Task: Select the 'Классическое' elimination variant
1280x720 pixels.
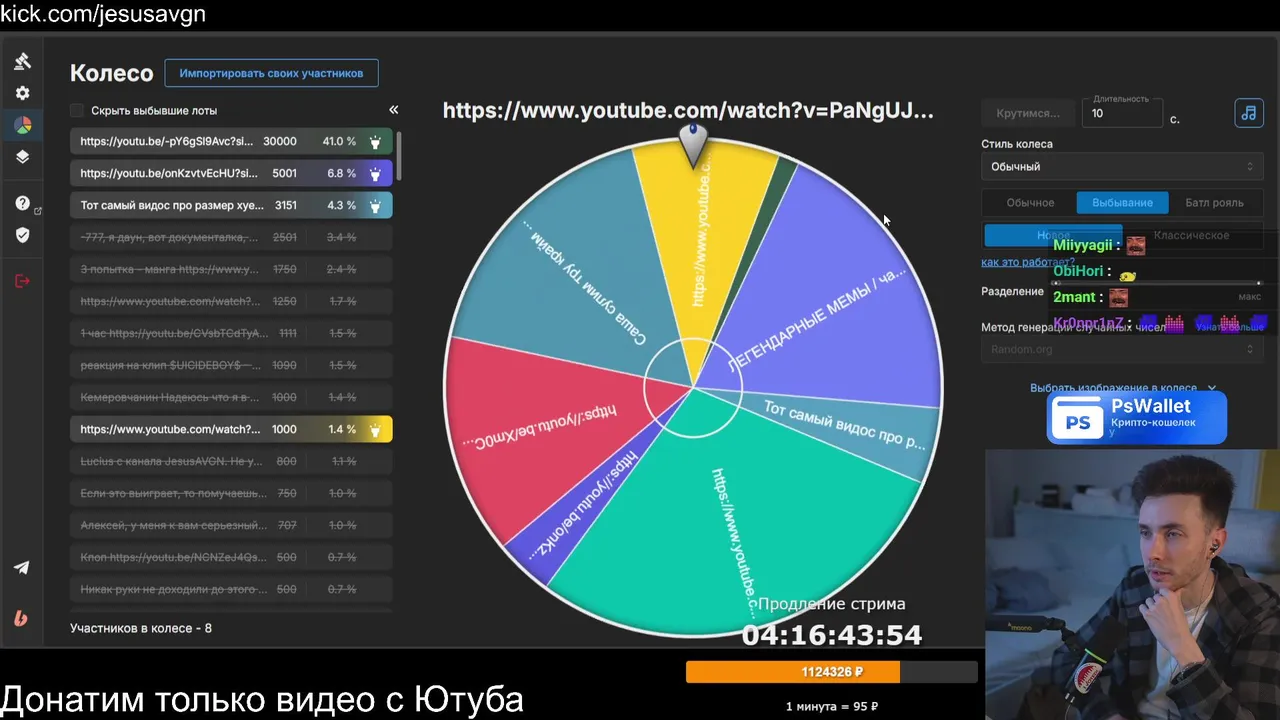Action: click(1191, 236)
